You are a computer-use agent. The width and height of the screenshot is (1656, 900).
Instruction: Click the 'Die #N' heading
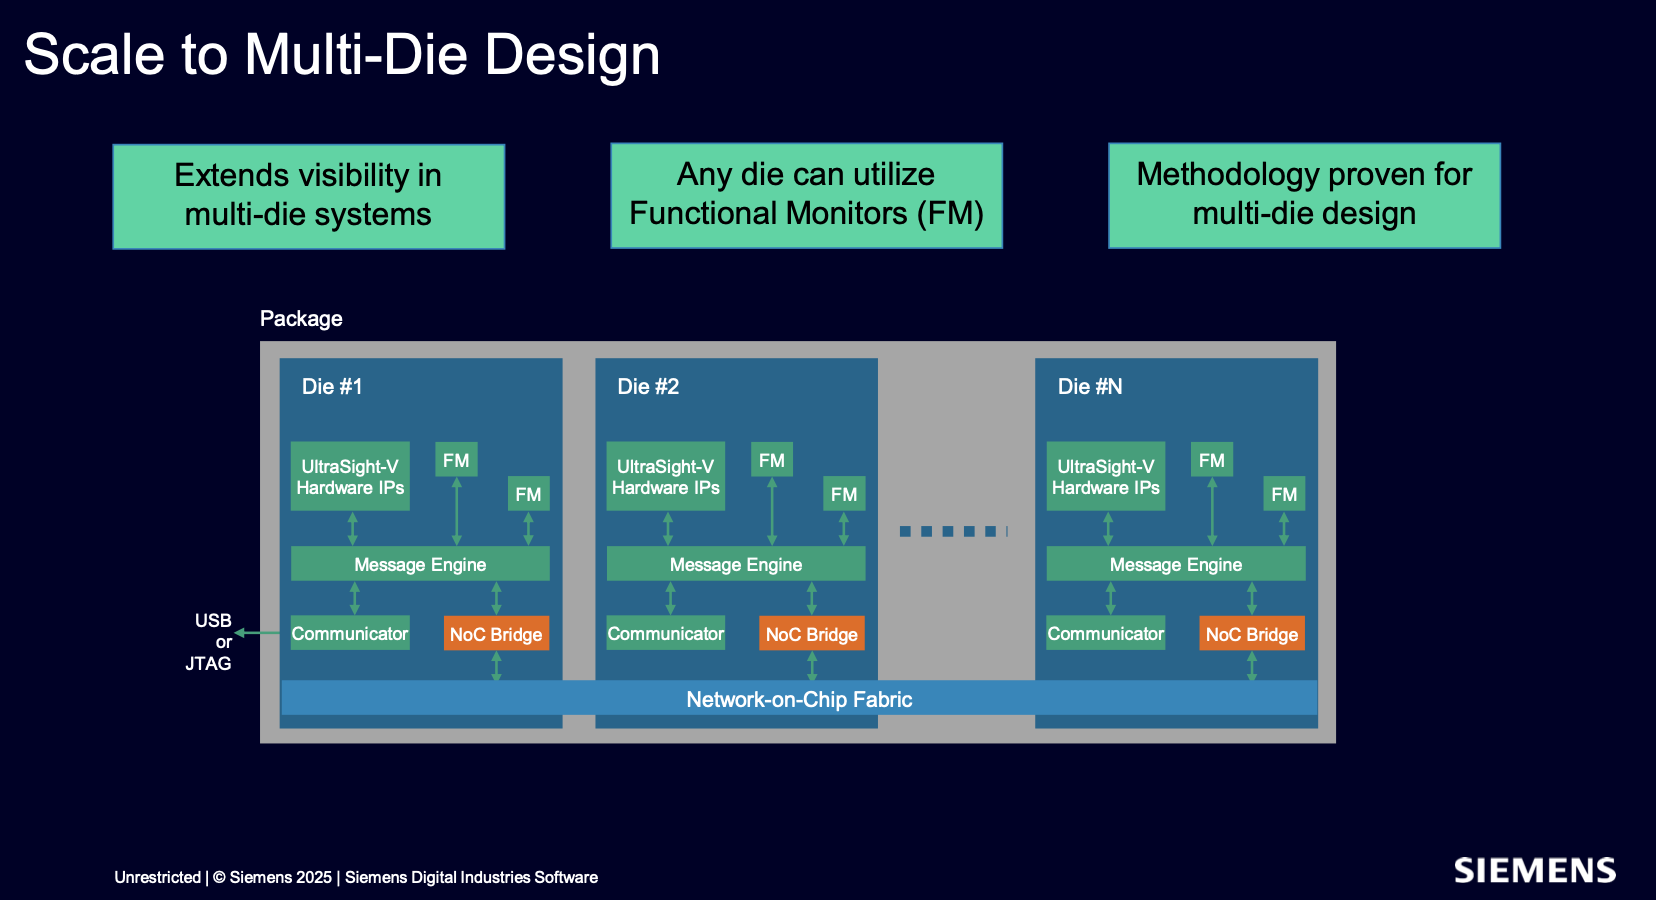click(x=1090, y=386)
